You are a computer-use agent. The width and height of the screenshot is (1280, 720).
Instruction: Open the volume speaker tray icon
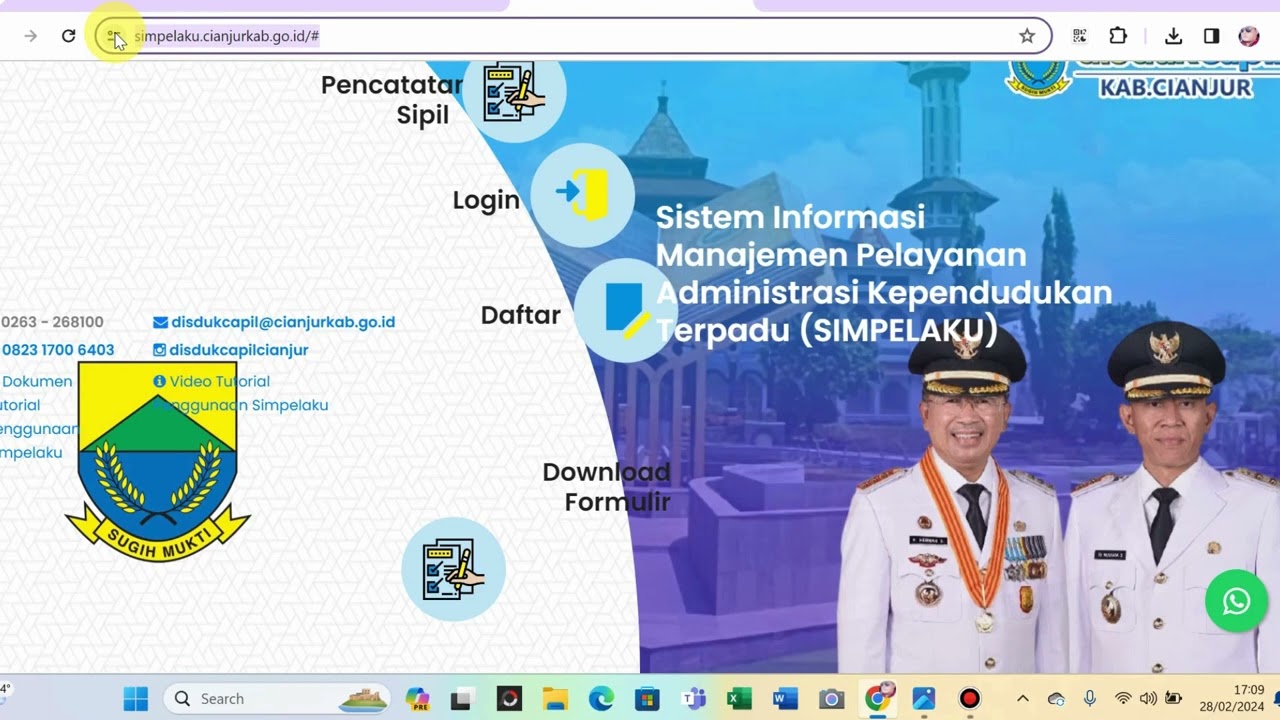pyautogui.click(x=1148, y=699)
